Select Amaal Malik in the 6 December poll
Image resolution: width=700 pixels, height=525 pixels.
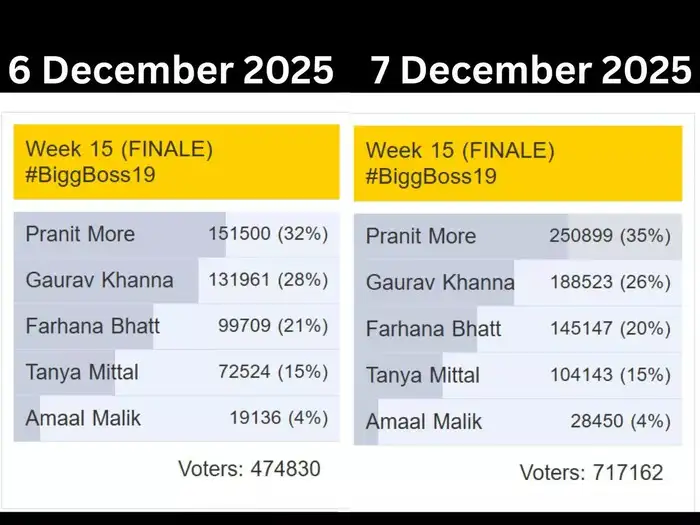click(x=81, y=419)
